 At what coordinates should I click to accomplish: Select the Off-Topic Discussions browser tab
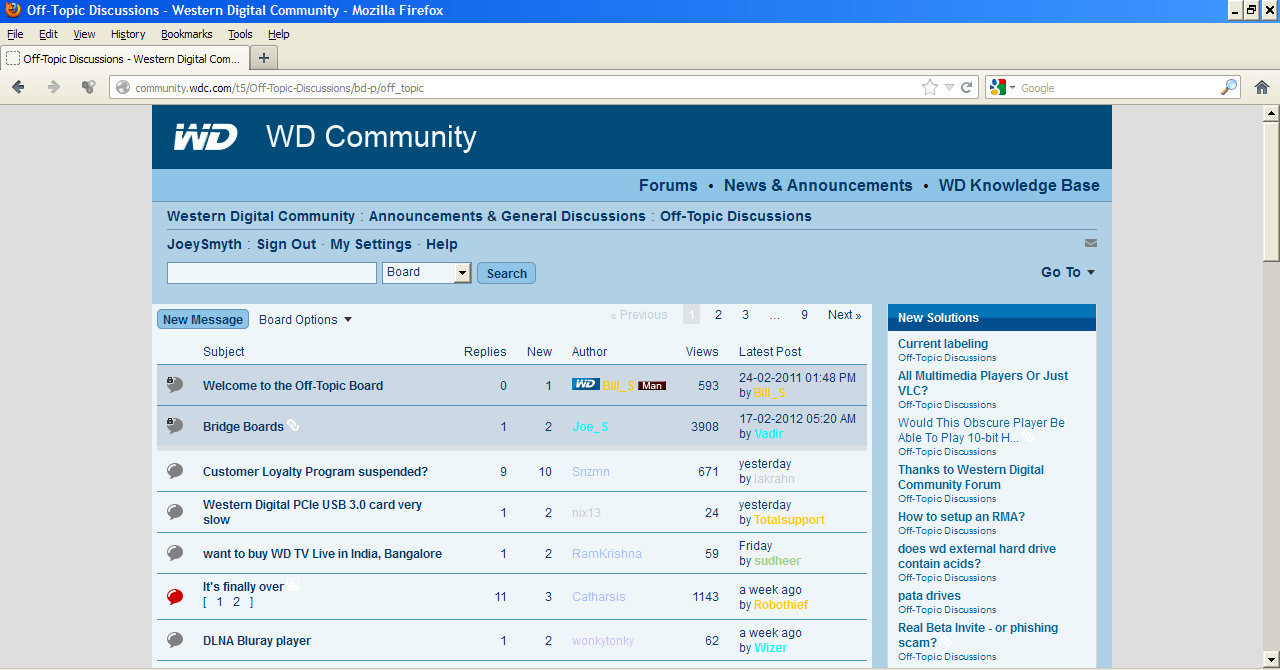point(124,58)
